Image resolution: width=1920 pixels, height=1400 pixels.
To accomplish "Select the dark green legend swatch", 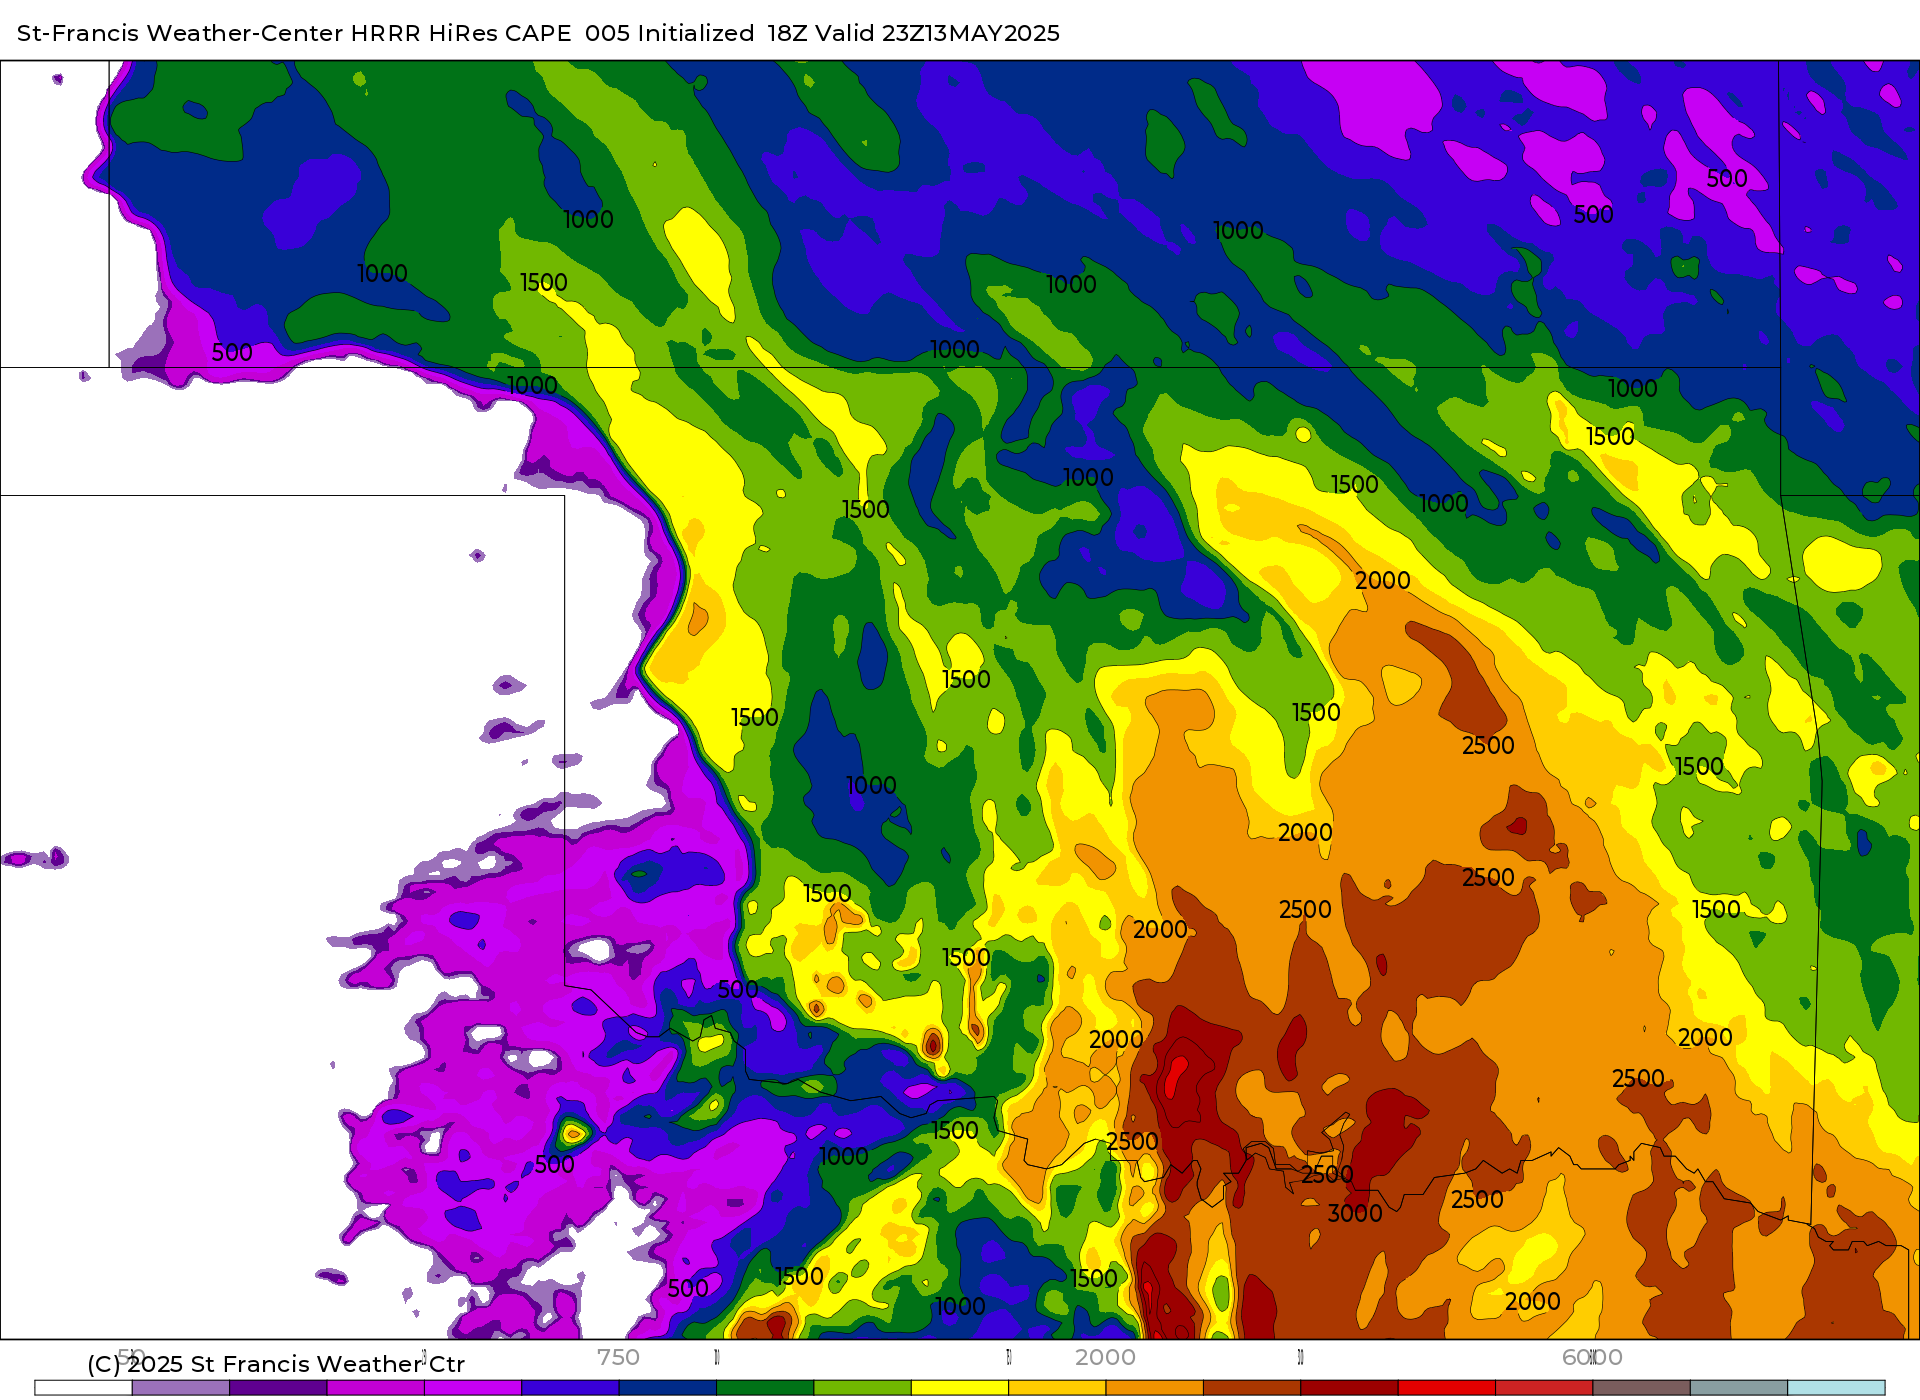I will pyautogui.click(x=765, y=1388).
